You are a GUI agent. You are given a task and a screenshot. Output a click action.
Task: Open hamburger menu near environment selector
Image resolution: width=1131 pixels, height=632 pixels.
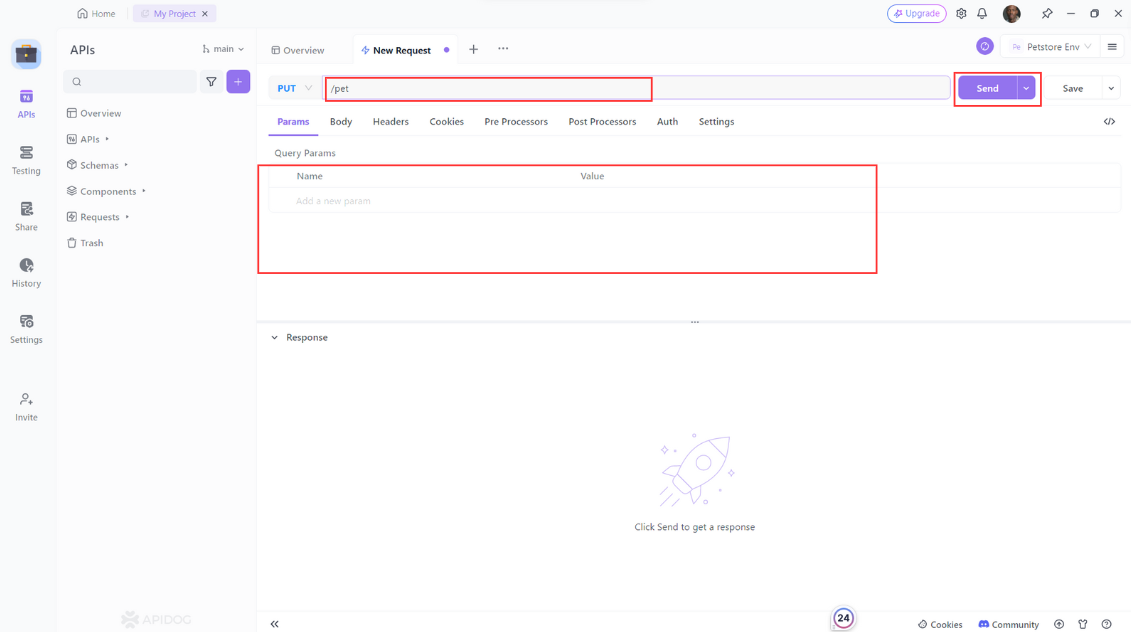1112,47
